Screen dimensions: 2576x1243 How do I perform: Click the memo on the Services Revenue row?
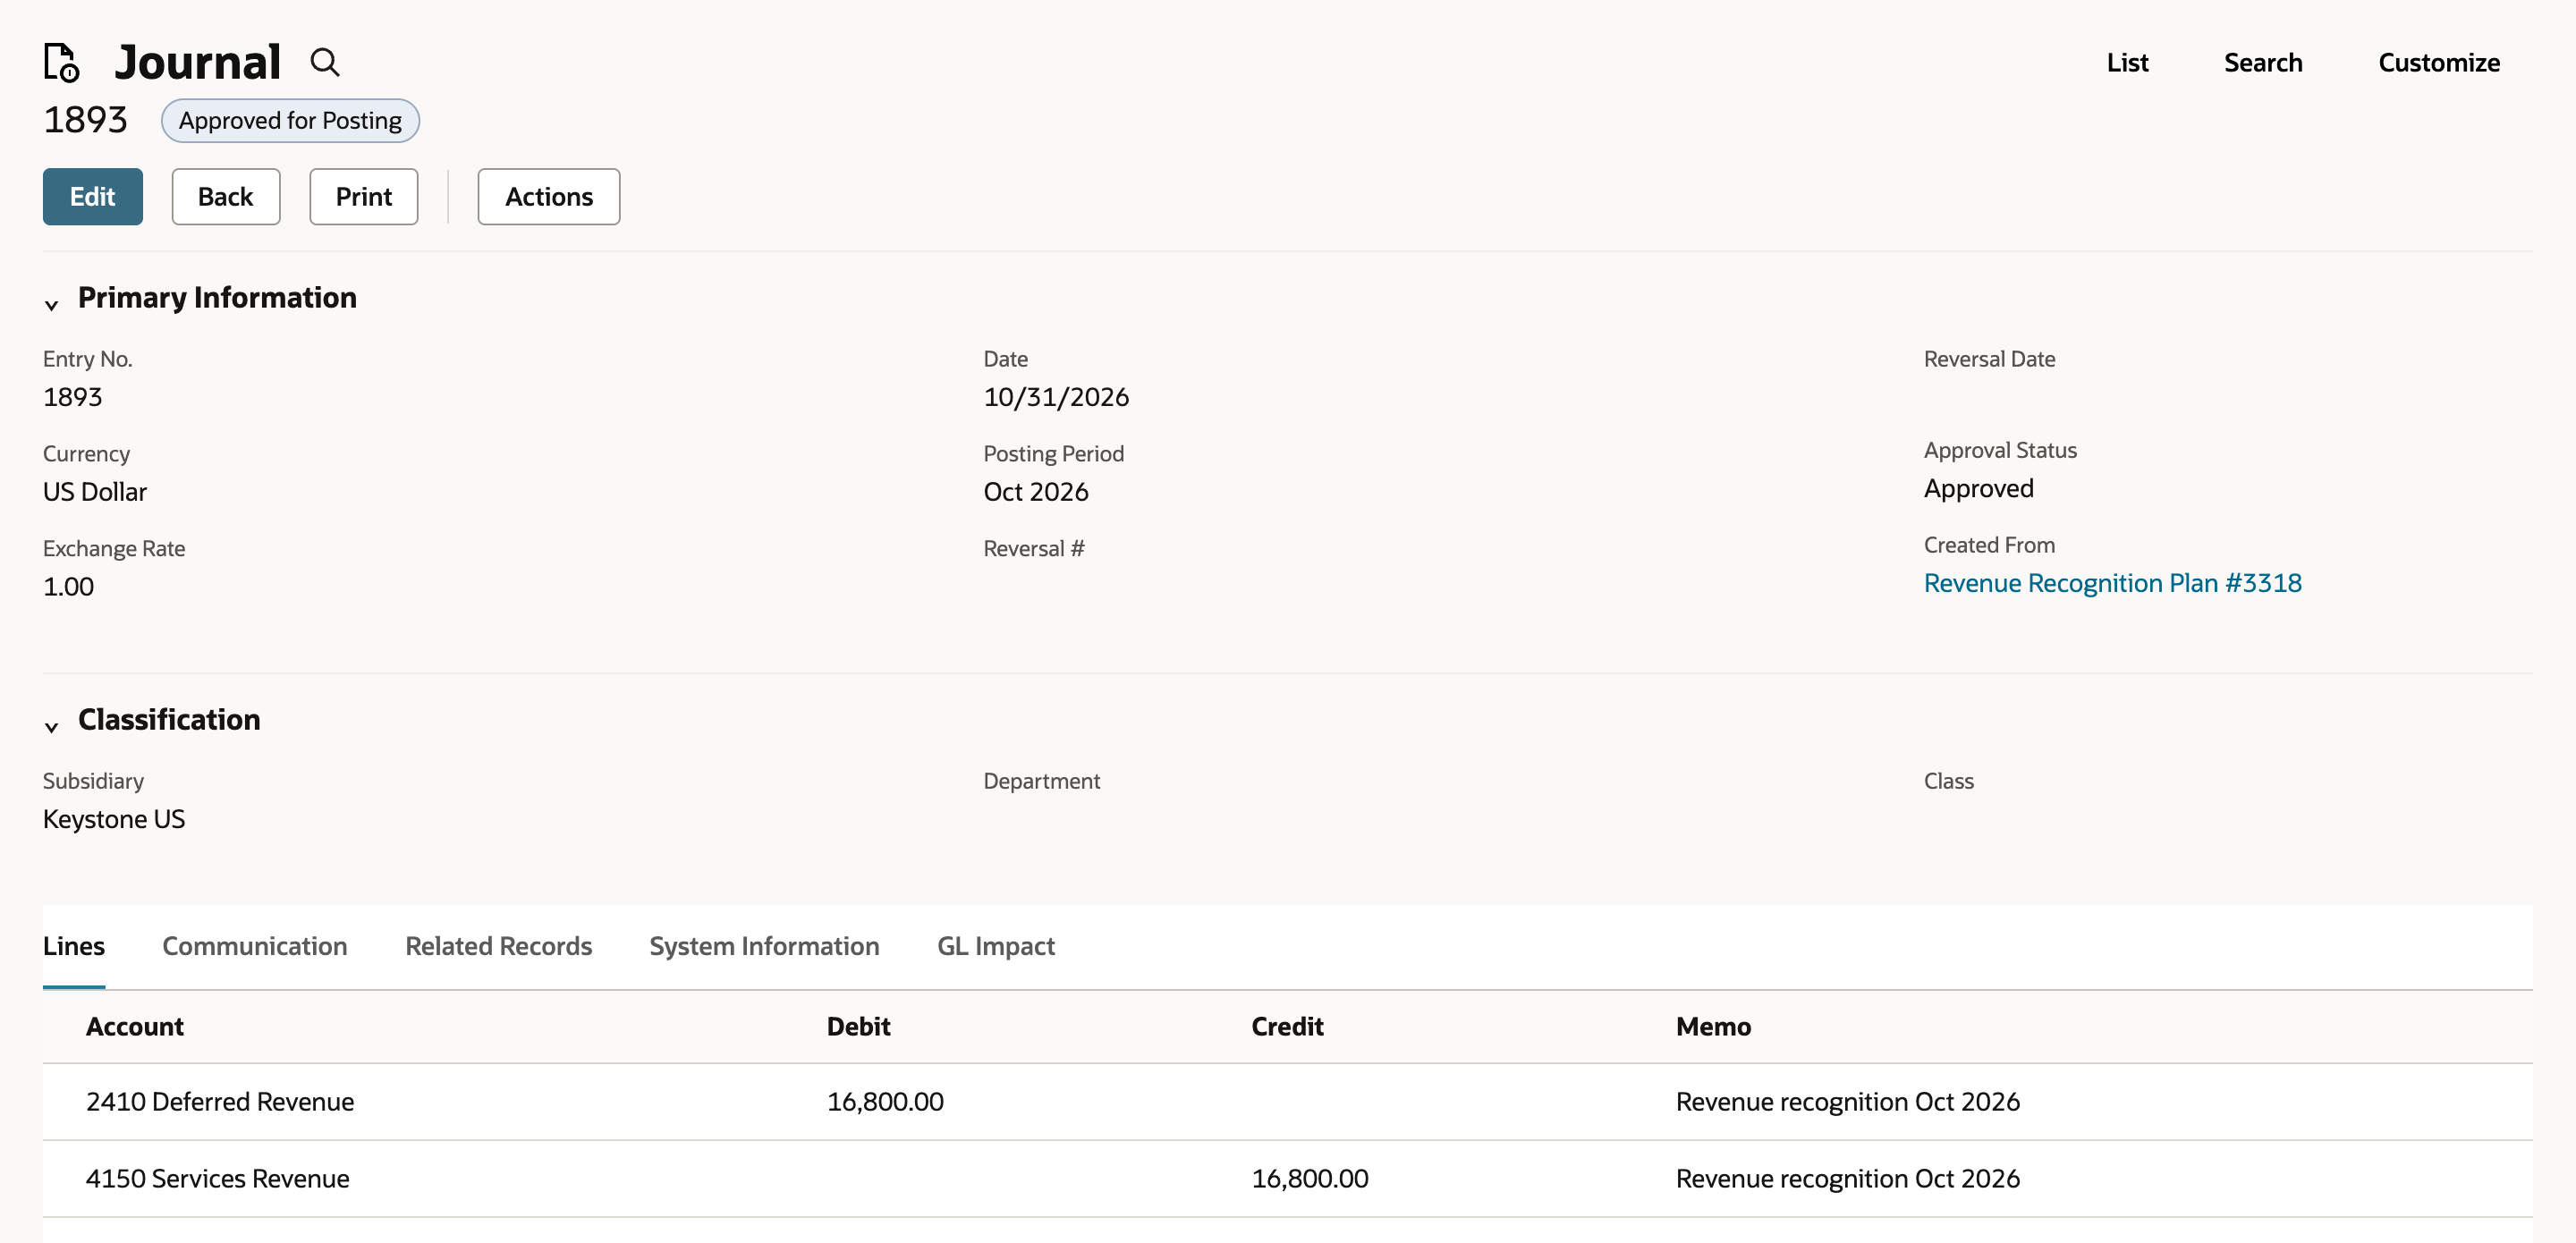click(x=1848, y=1179)
